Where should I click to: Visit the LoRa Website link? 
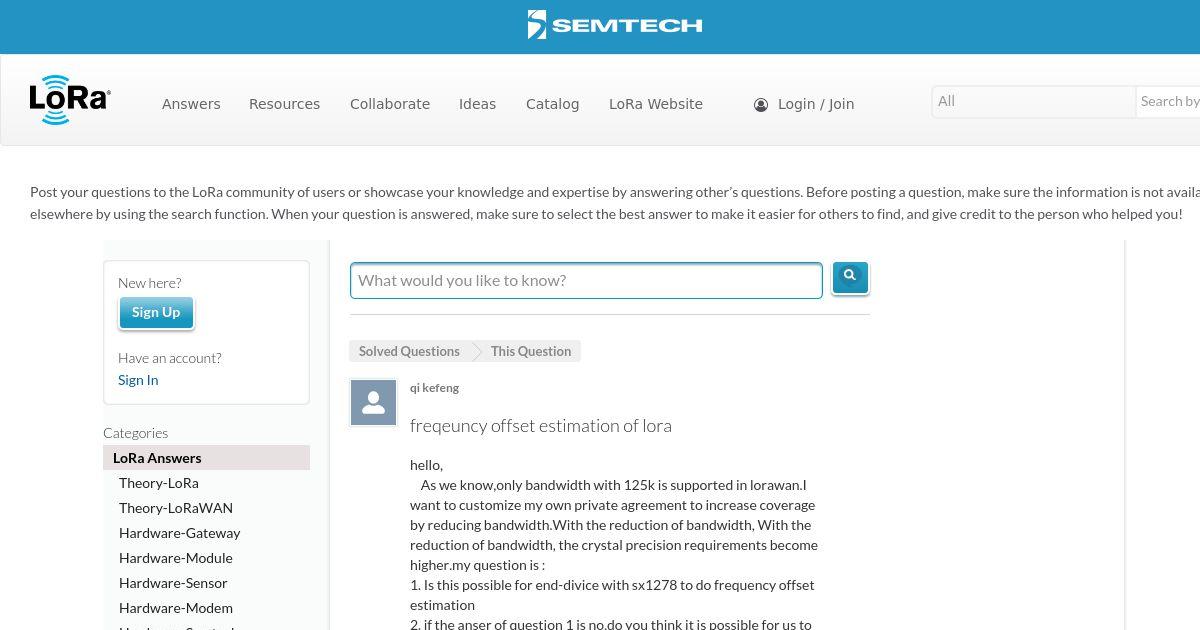(x=656, y=104)
